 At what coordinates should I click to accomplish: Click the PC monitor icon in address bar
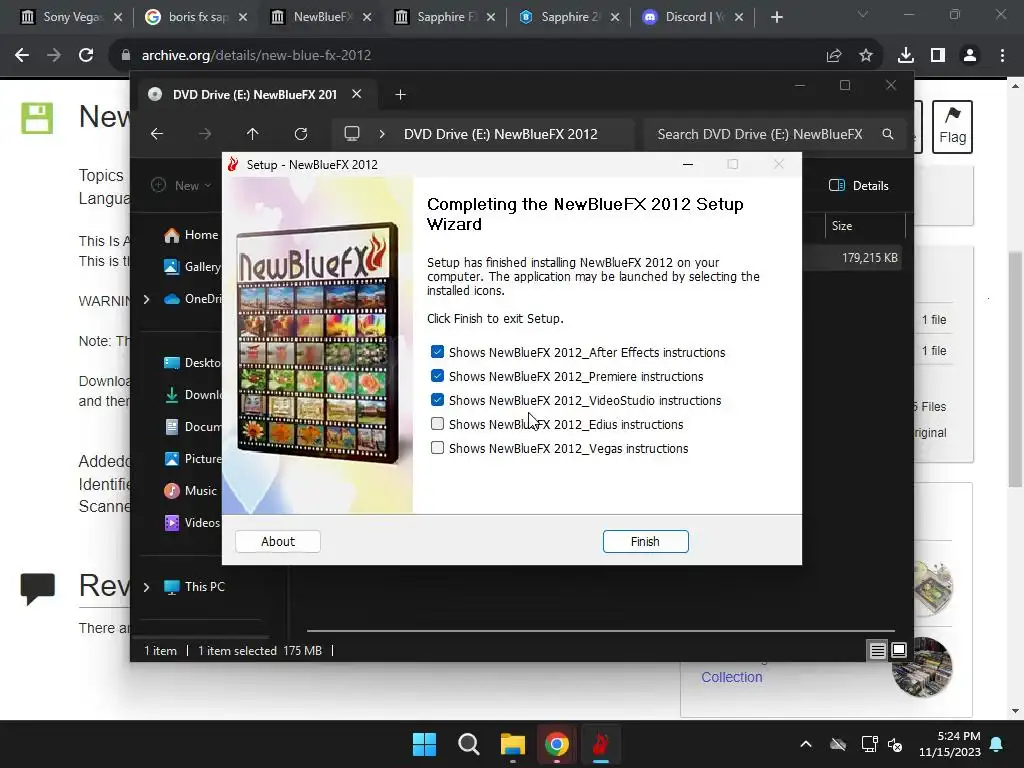tap(352, 134)
